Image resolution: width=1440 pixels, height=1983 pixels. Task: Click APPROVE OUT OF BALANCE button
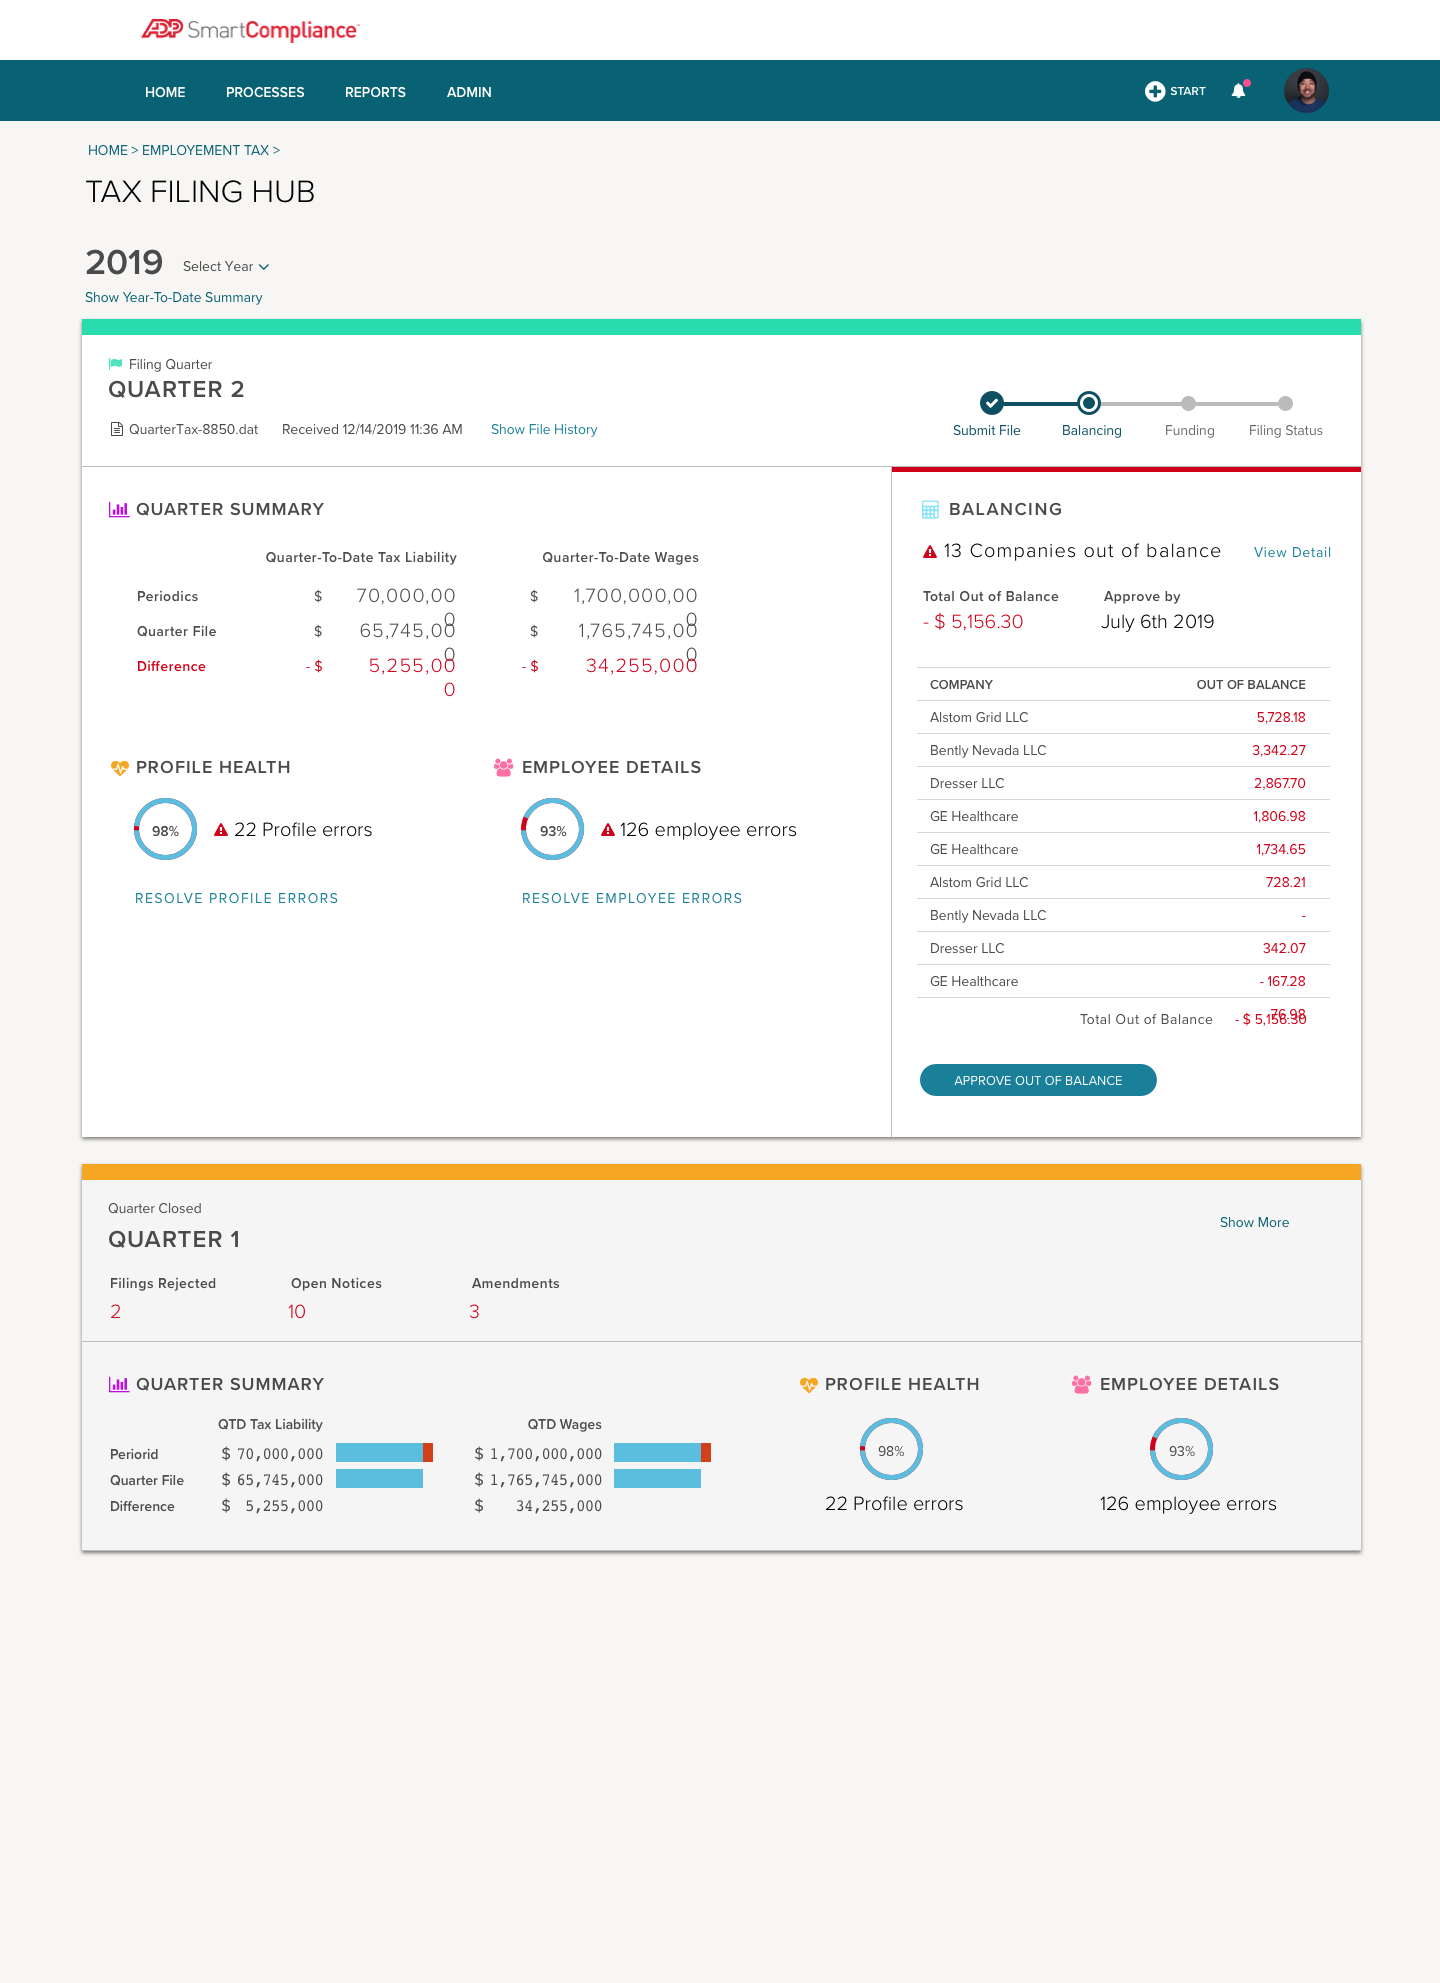click(x=1038, y=1080)
